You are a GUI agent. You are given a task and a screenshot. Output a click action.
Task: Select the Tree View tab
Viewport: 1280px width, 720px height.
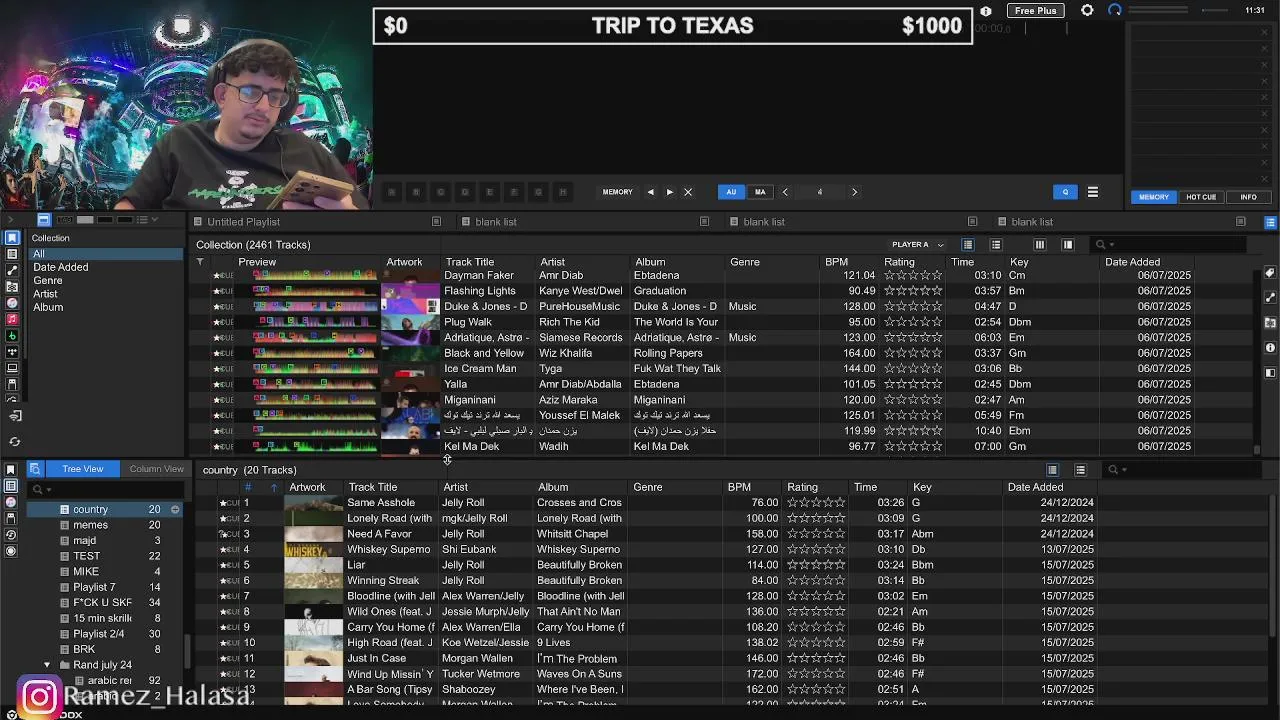pyautogui.click(x=82, y=469)
